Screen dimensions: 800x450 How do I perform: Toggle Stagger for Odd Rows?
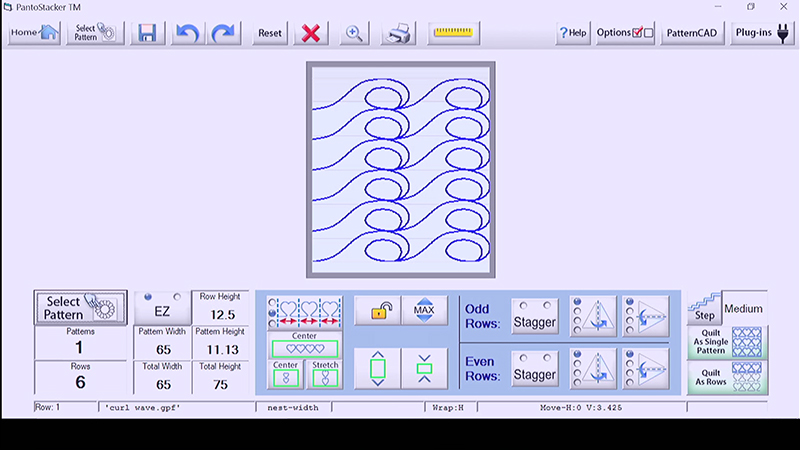pyautogui.click(x=534, y=317)
